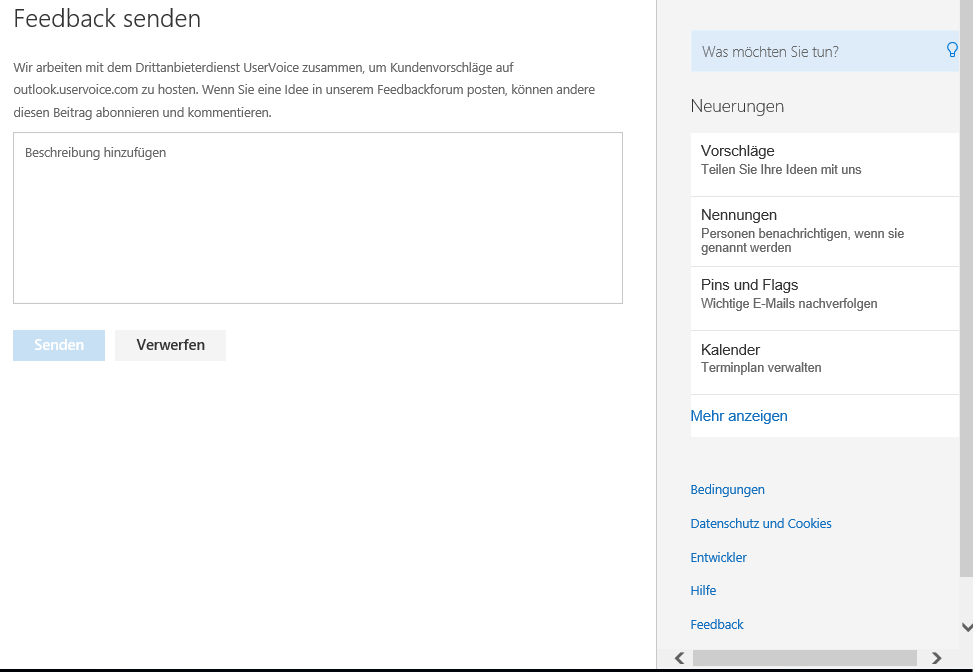Click the horizontal scrollbar left arrow
This screenshot has width=973, height=672.
(679, 658)
